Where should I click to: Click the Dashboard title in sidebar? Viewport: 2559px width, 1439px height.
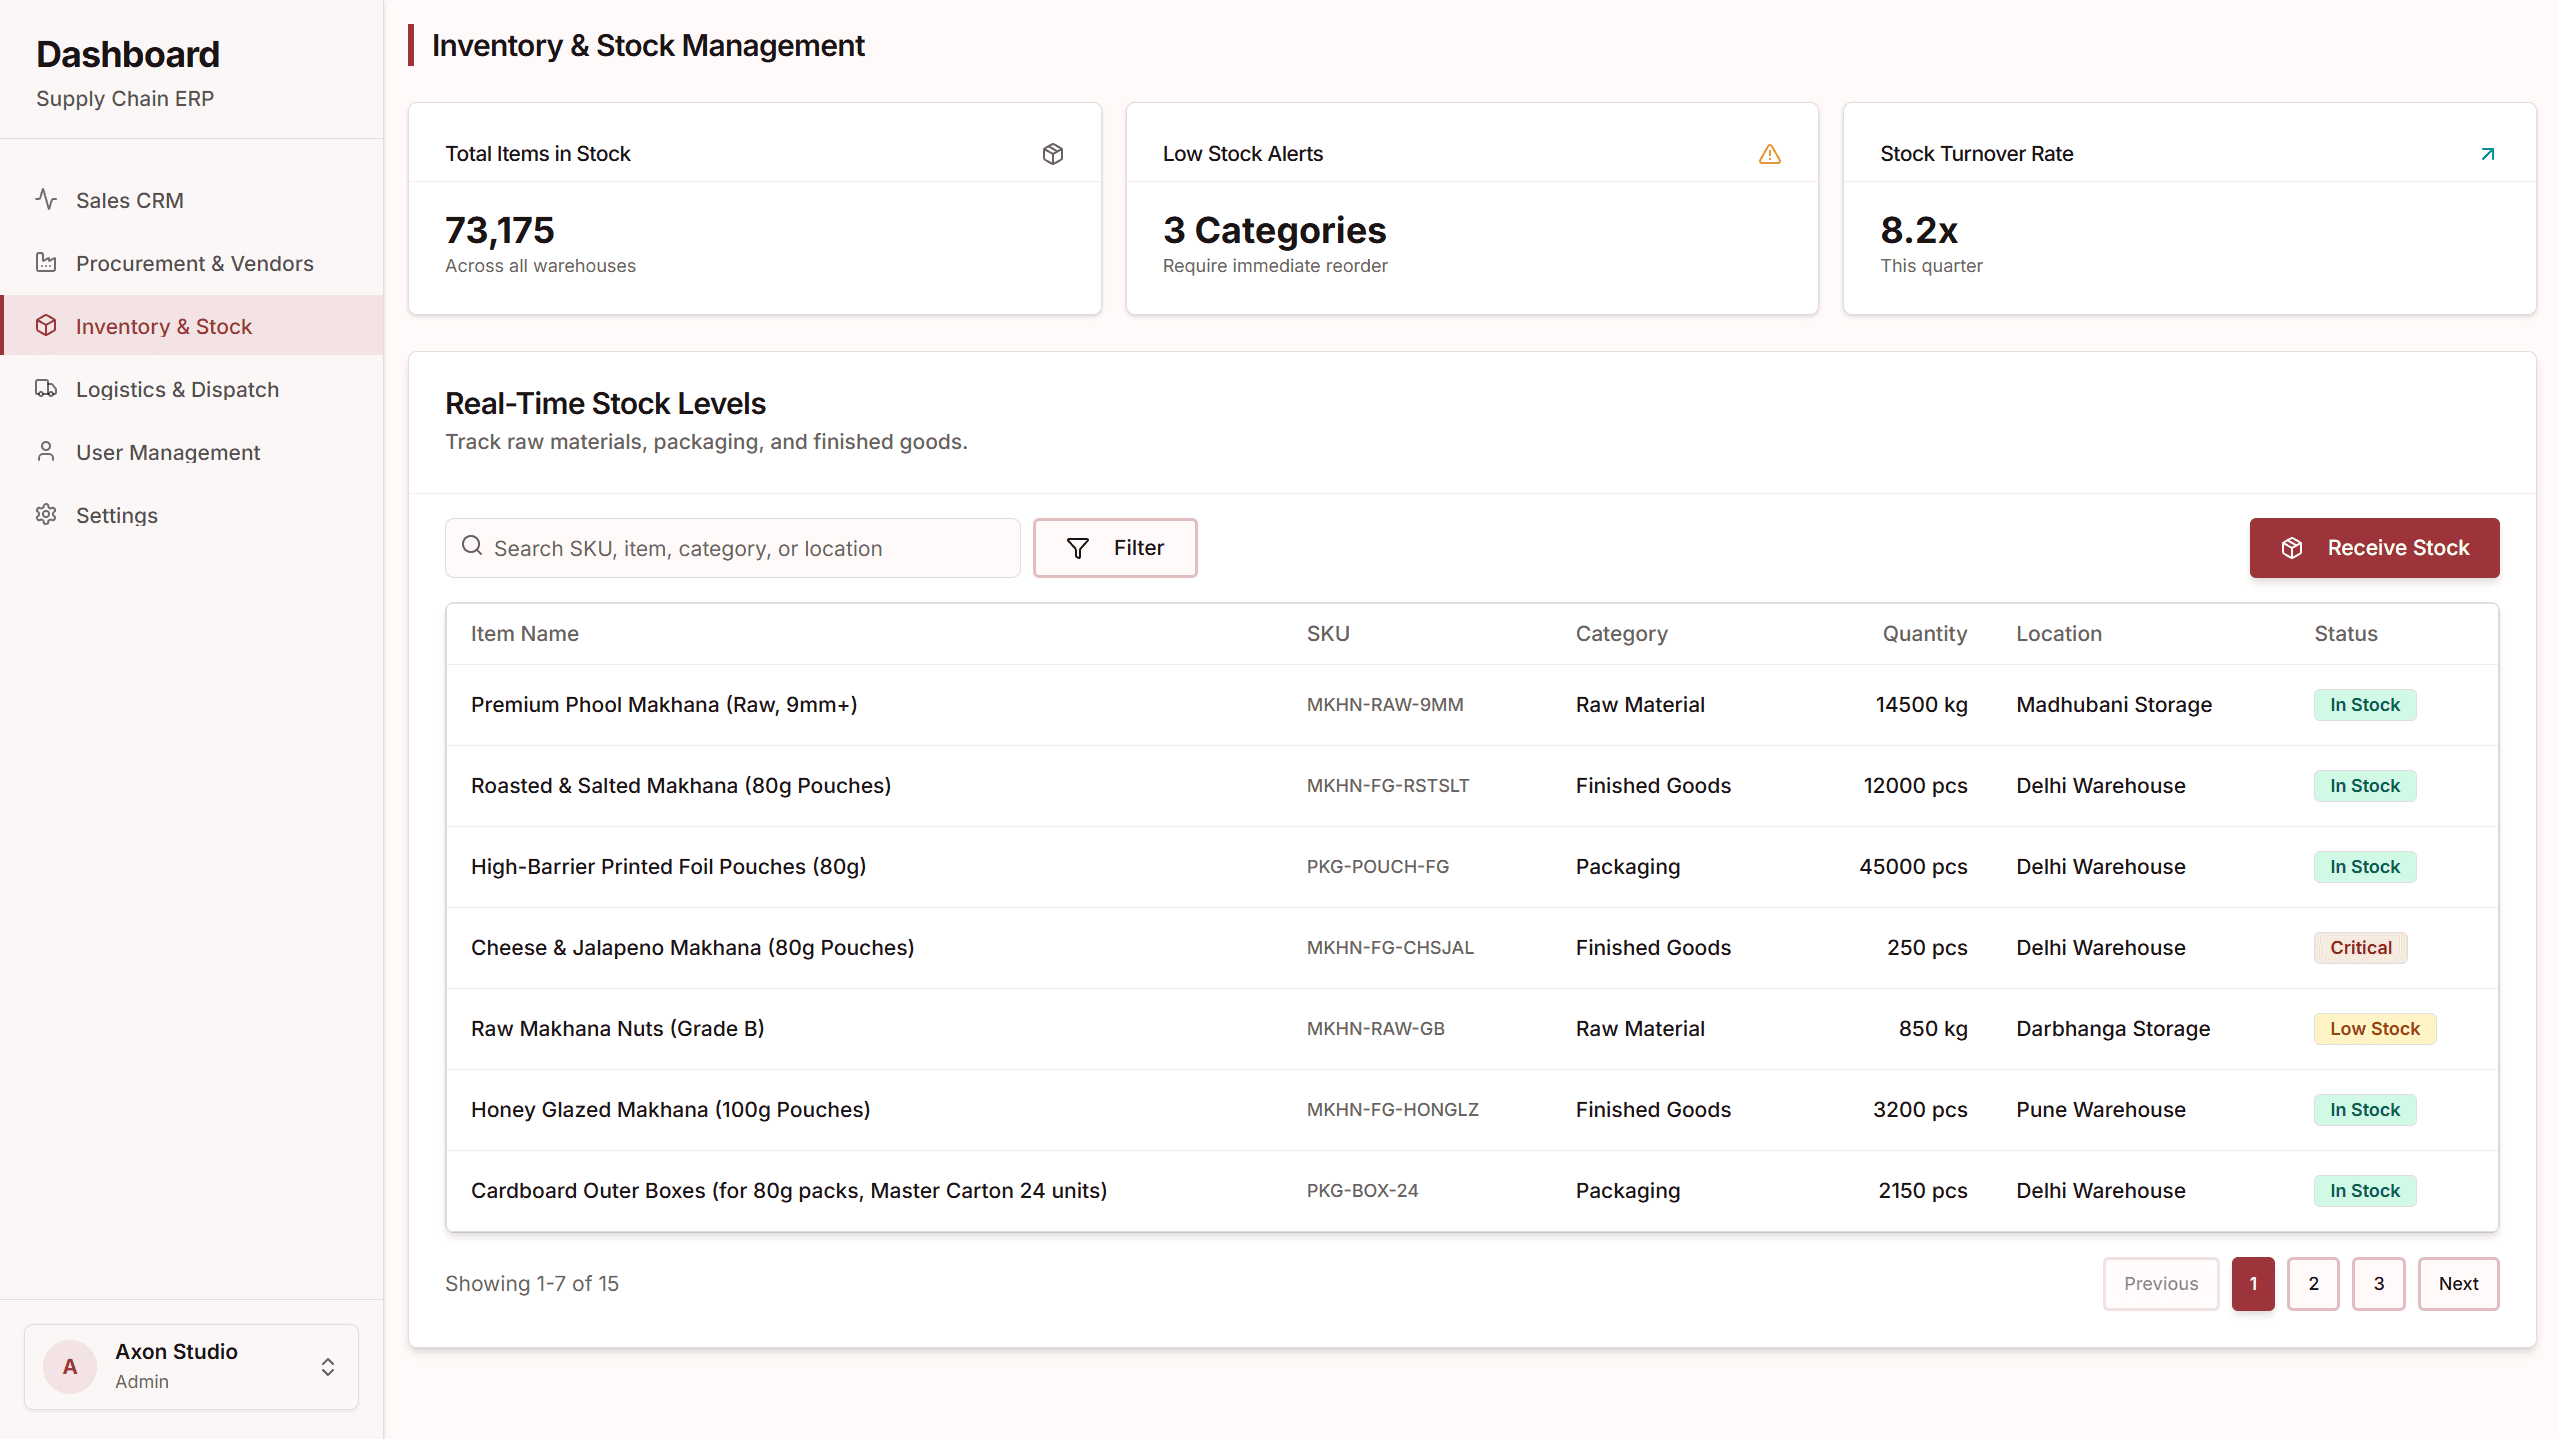pos(128,54)
